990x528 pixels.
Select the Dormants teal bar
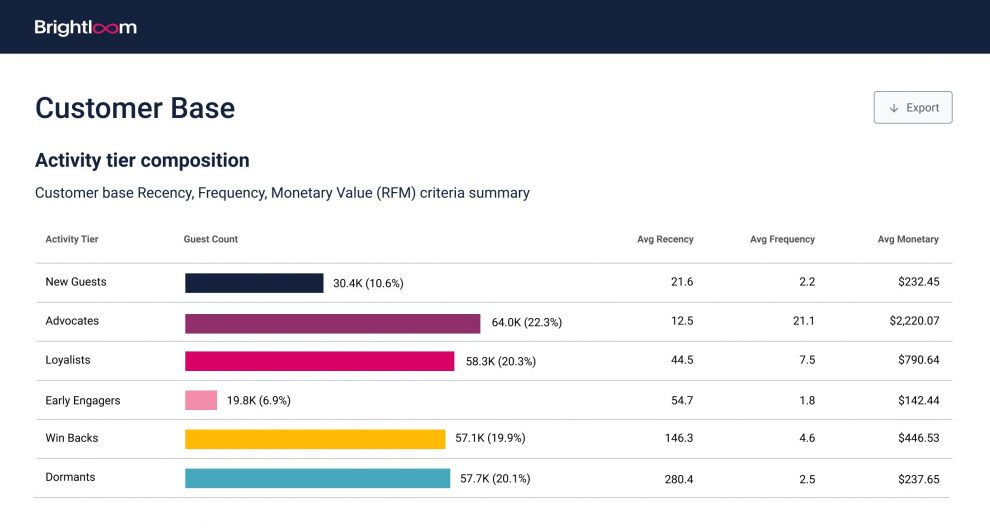click(318, 478)
